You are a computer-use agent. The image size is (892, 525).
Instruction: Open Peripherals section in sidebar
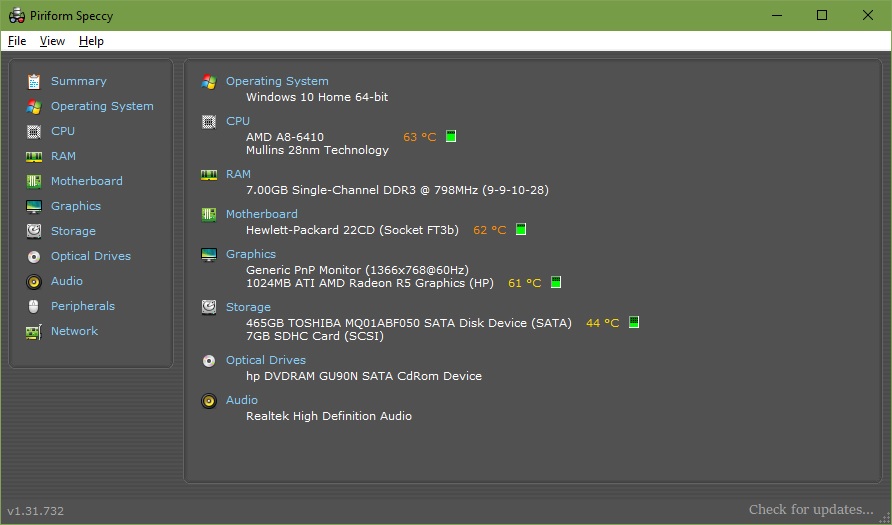pyautogui.click(x=83, y=307)
